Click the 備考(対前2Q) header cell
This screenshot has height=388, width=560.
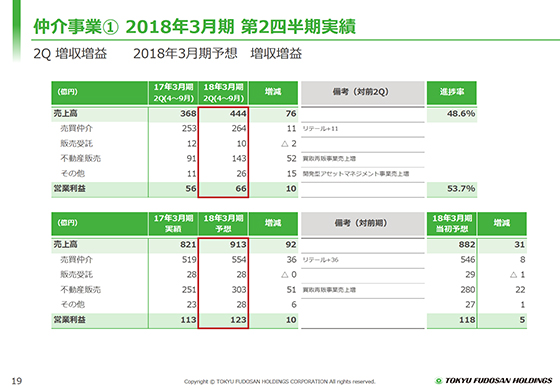[362, 92]
